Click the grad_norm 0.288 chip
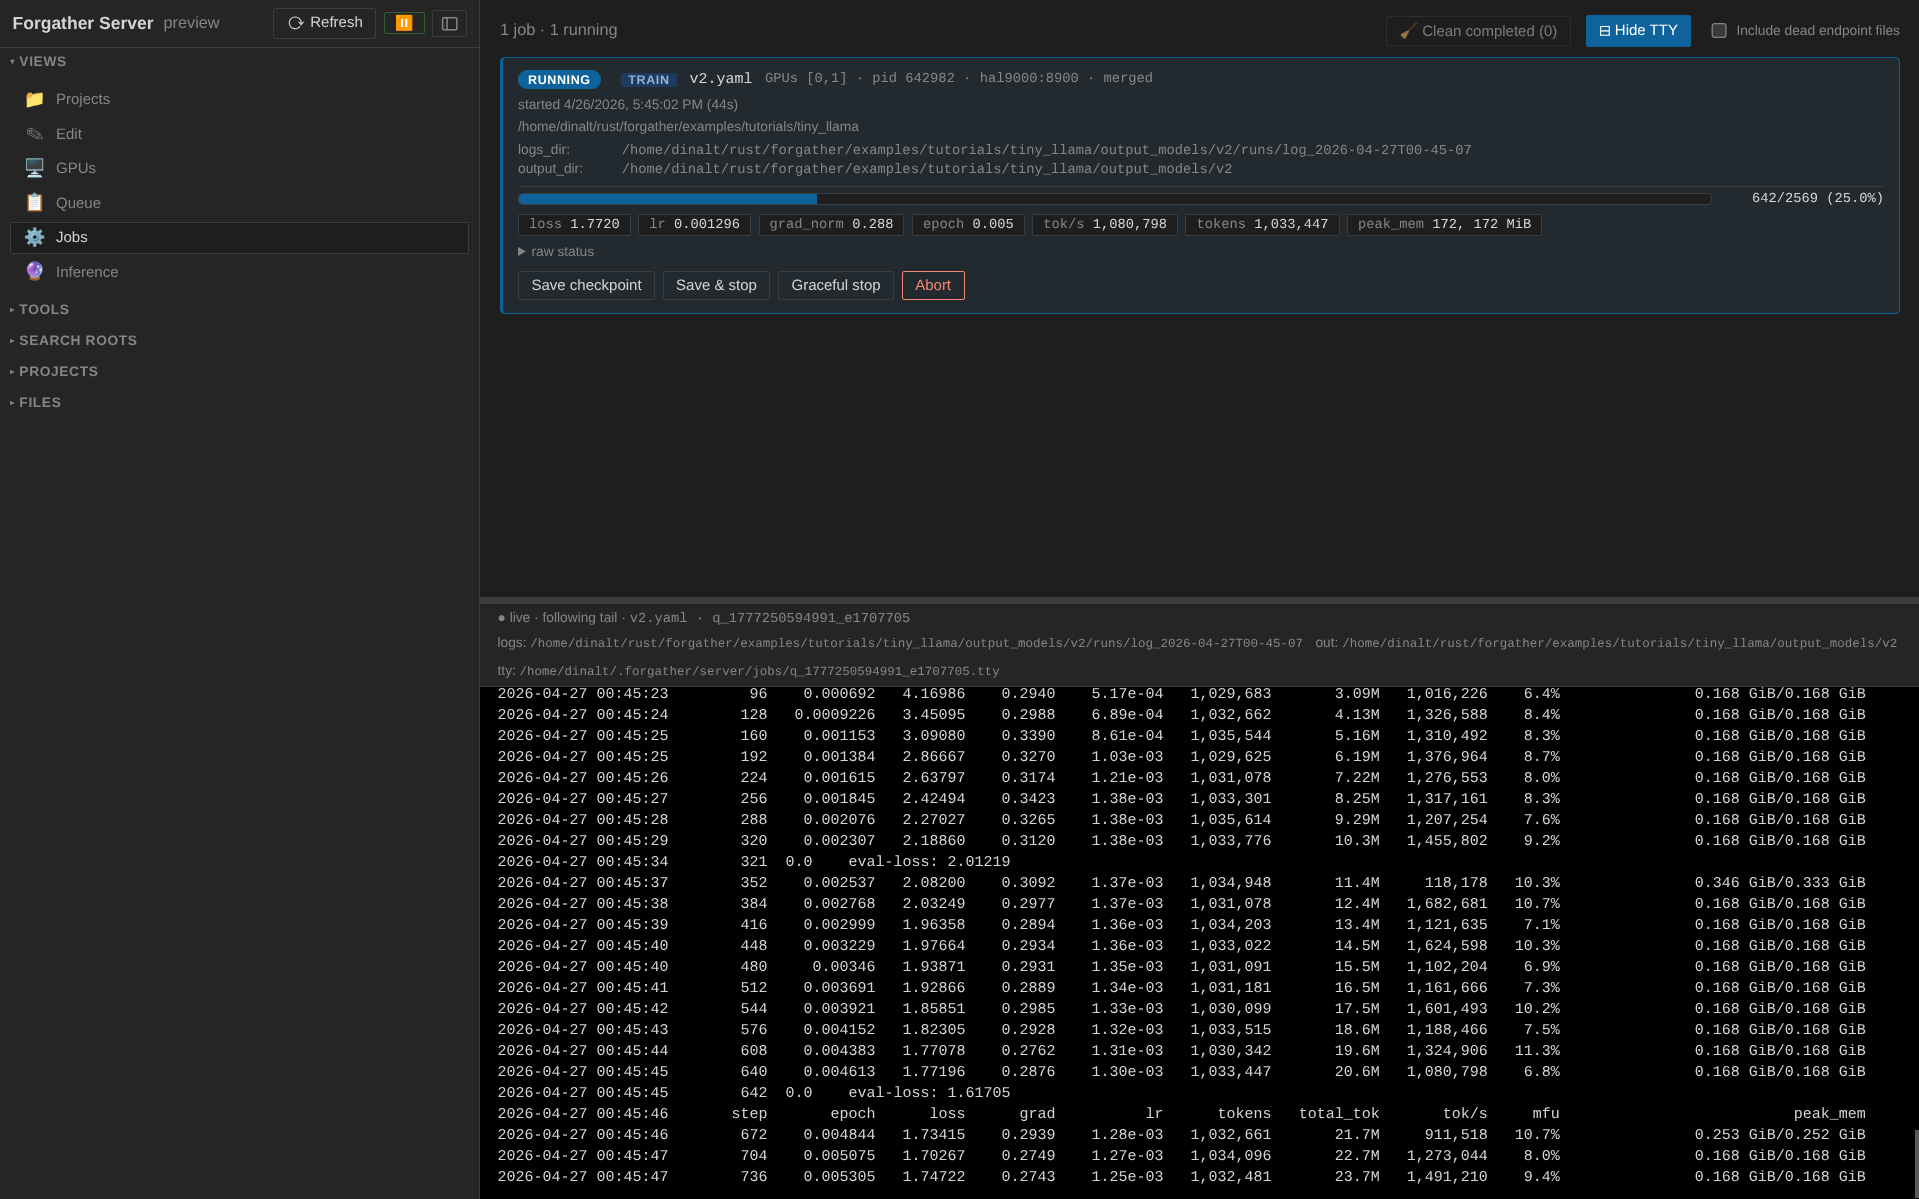The height and width of the screenshot is (1199, 1919). 831,225
